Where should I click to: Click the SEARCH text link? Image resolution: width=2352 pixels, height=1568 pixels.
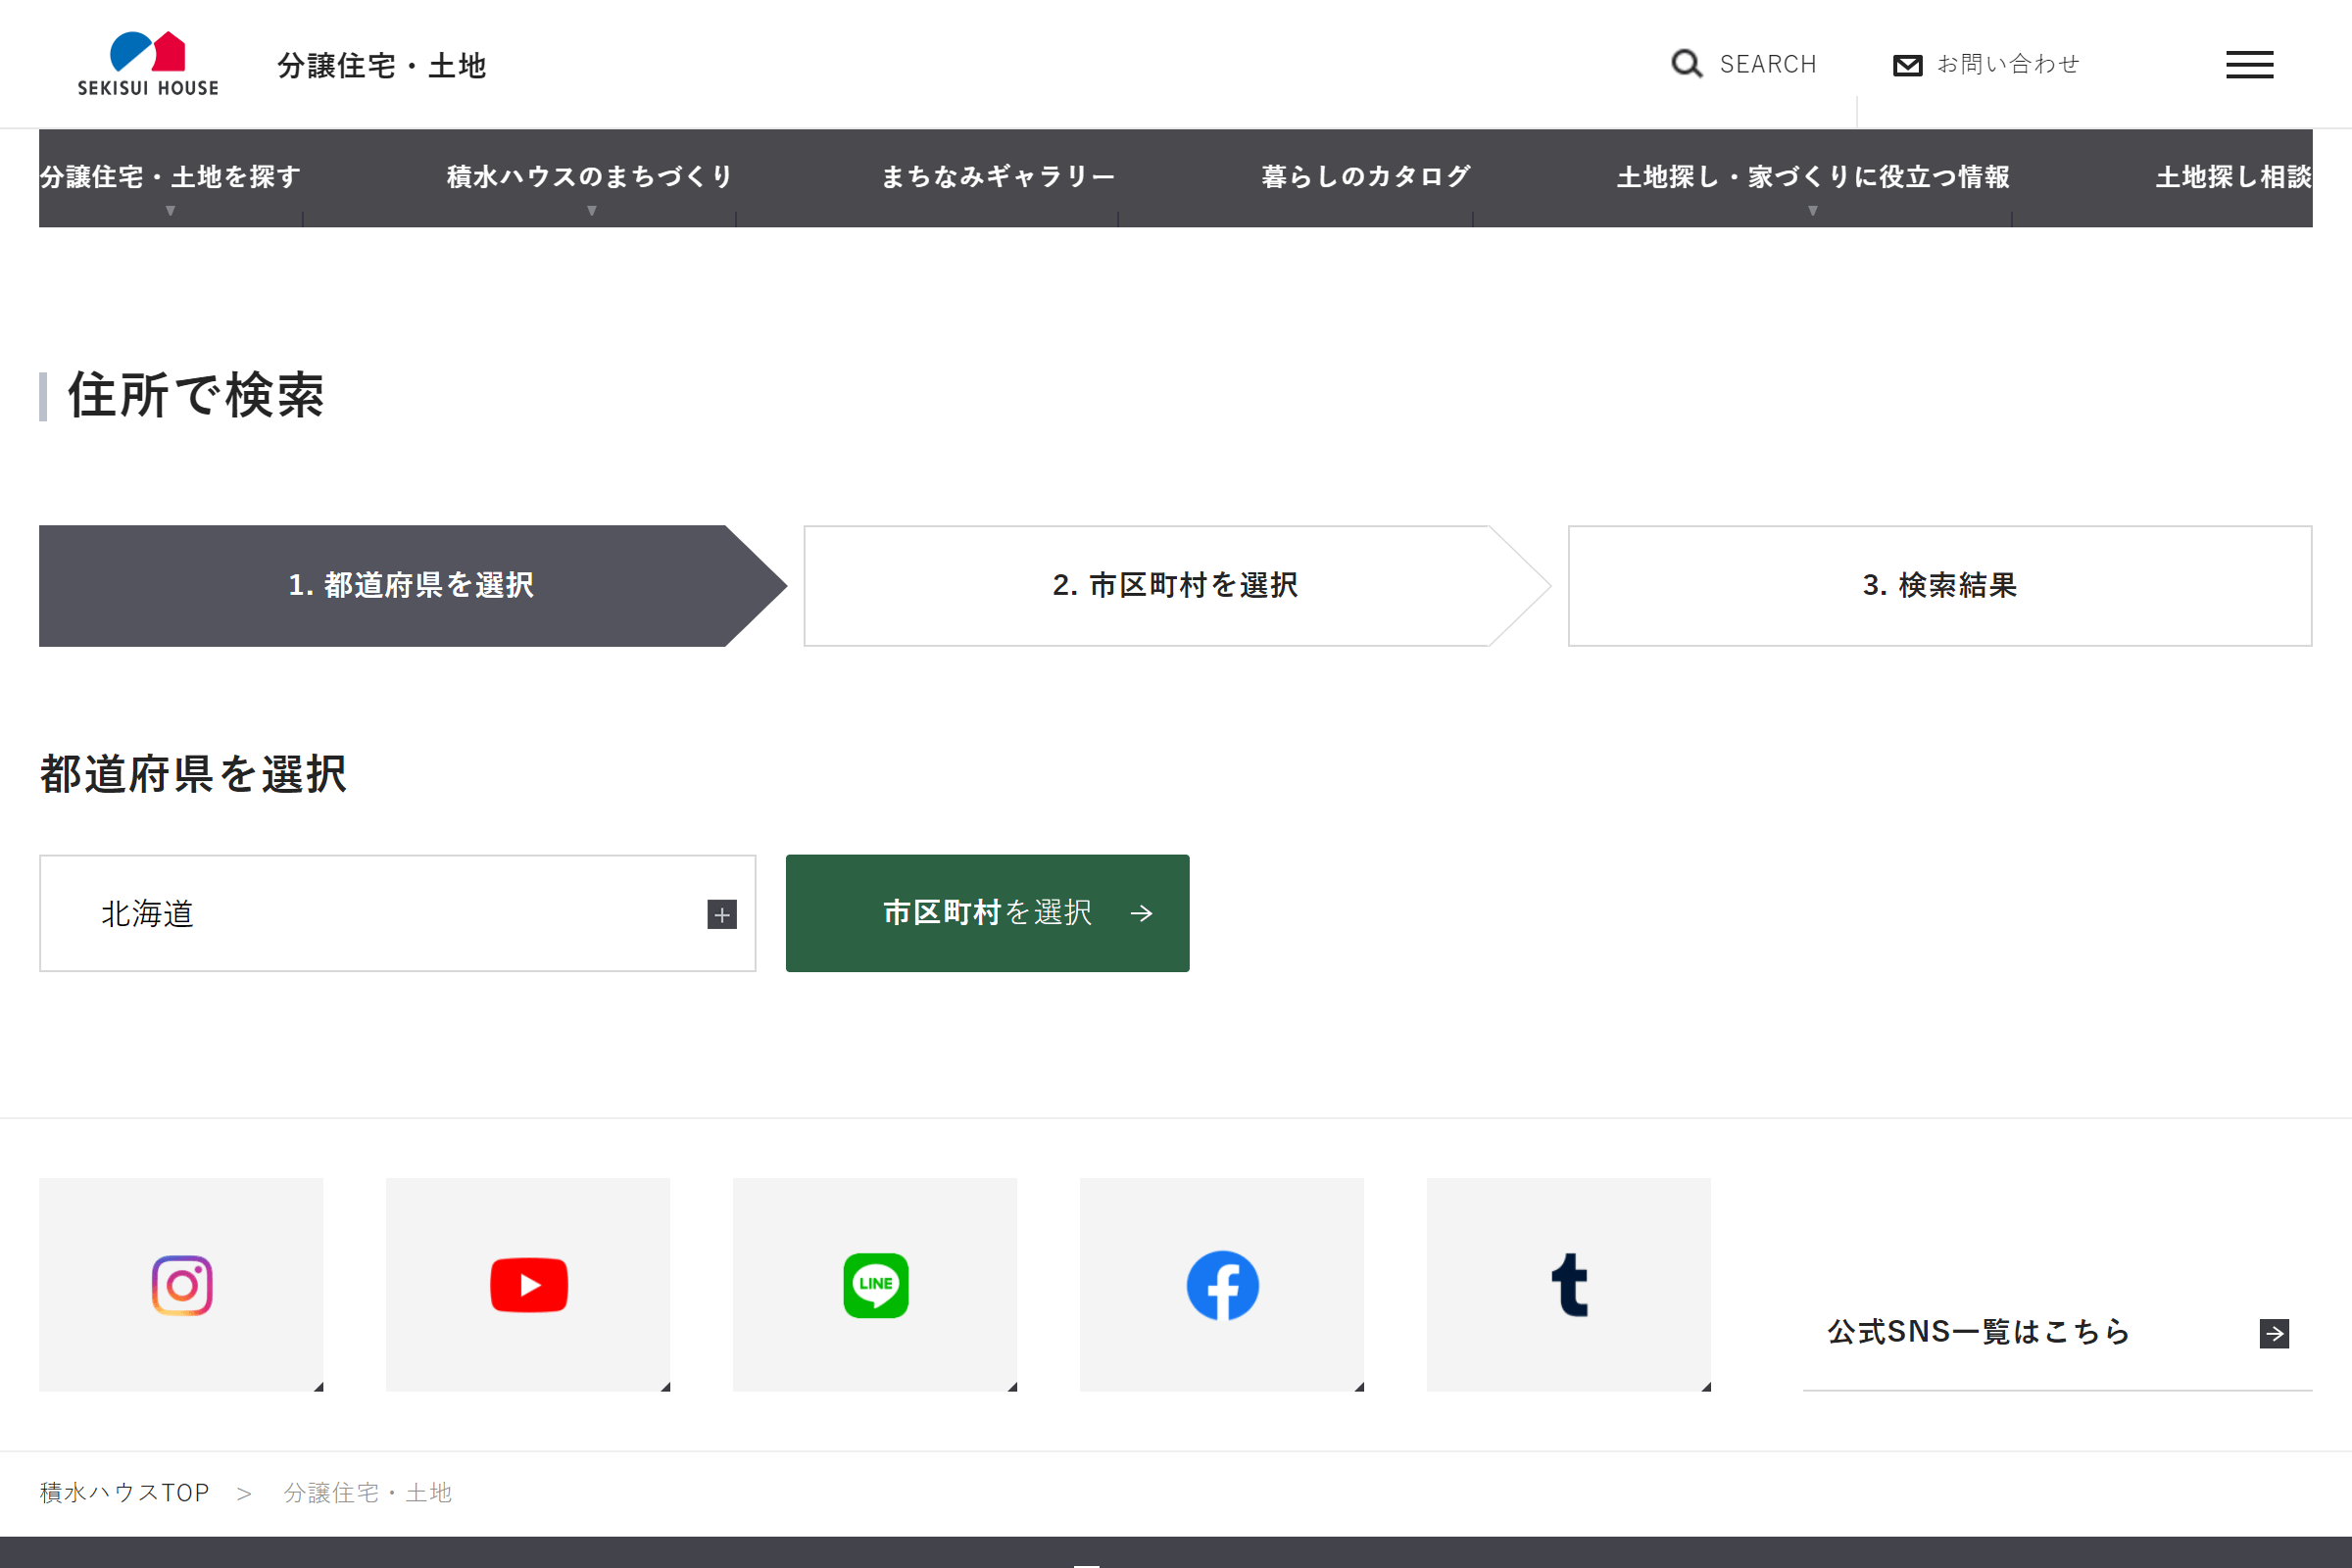click(x=1767, y=65)
